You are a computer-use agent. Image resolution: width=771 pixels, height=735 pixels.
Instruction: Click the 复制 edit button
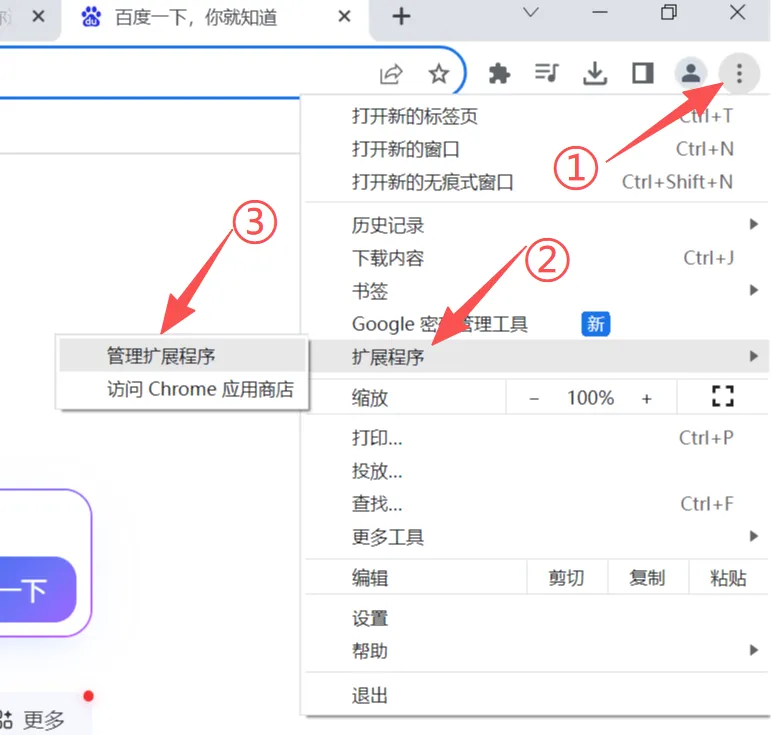point(648,578)
